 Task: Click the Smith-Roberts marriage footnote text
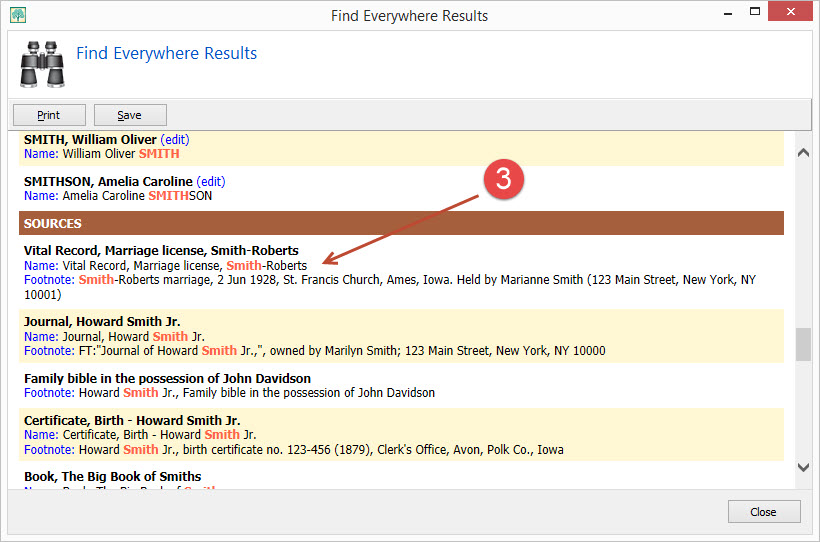(390, 287)
